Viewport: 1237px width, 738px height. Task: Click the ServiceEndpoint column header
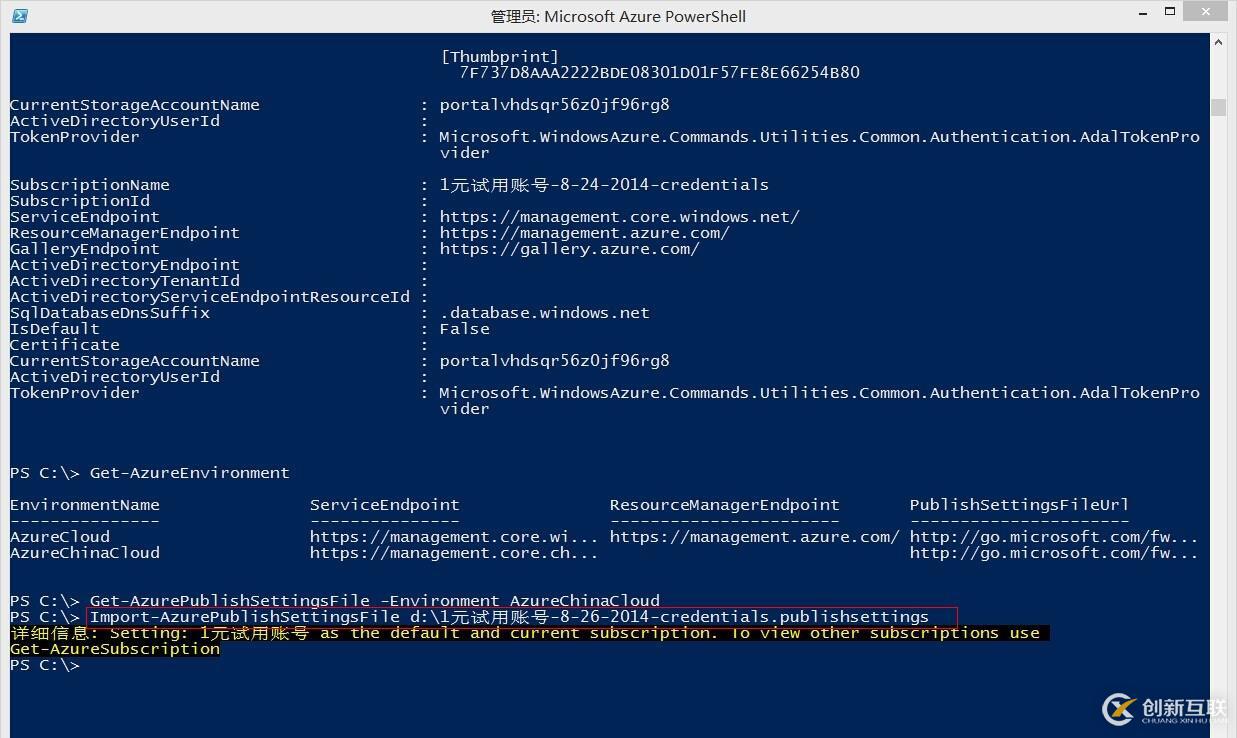pos(385,505)
